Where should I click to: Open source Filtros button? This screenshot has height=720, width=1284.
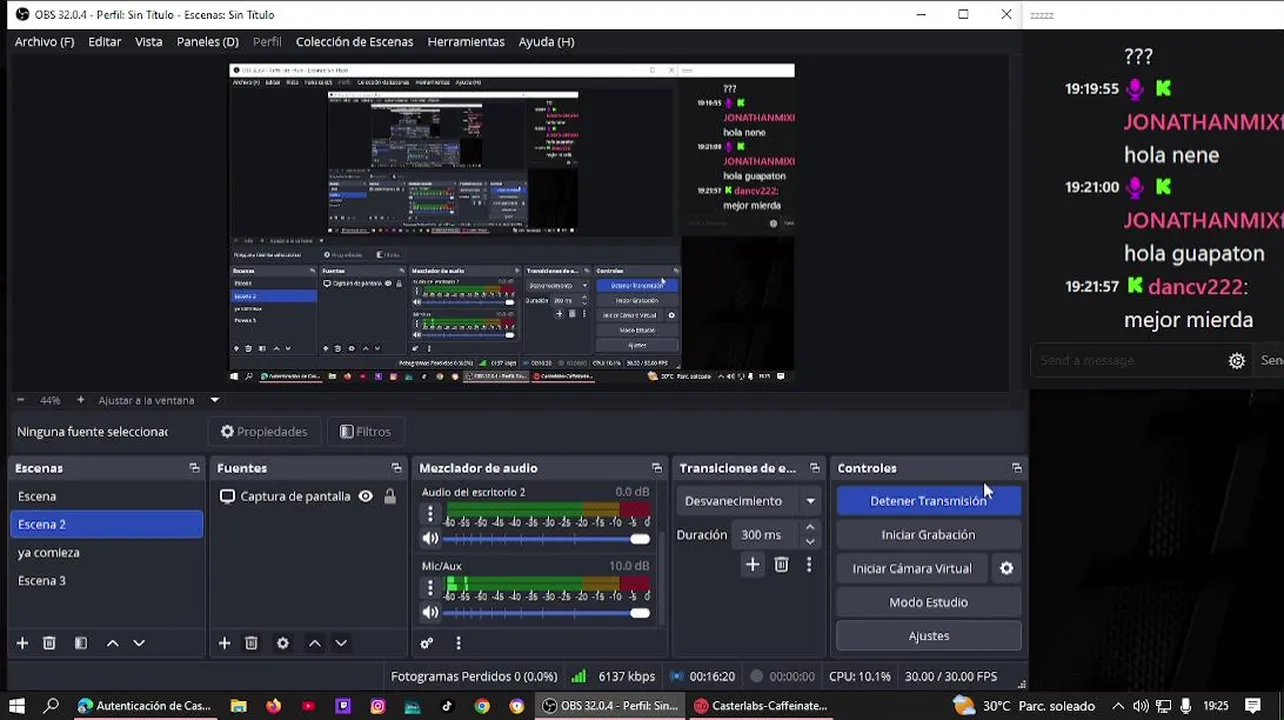pos(365,432)
